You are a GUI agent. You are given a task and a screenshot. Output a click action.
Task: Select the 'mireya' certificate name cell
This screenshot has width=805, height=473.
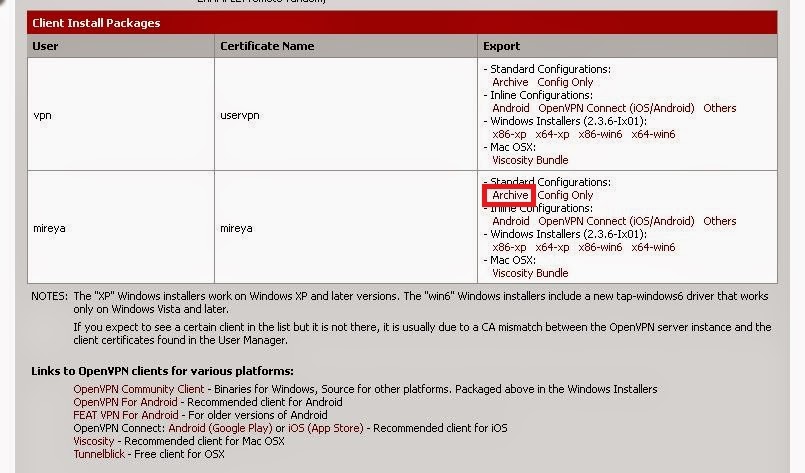(346, 228)
